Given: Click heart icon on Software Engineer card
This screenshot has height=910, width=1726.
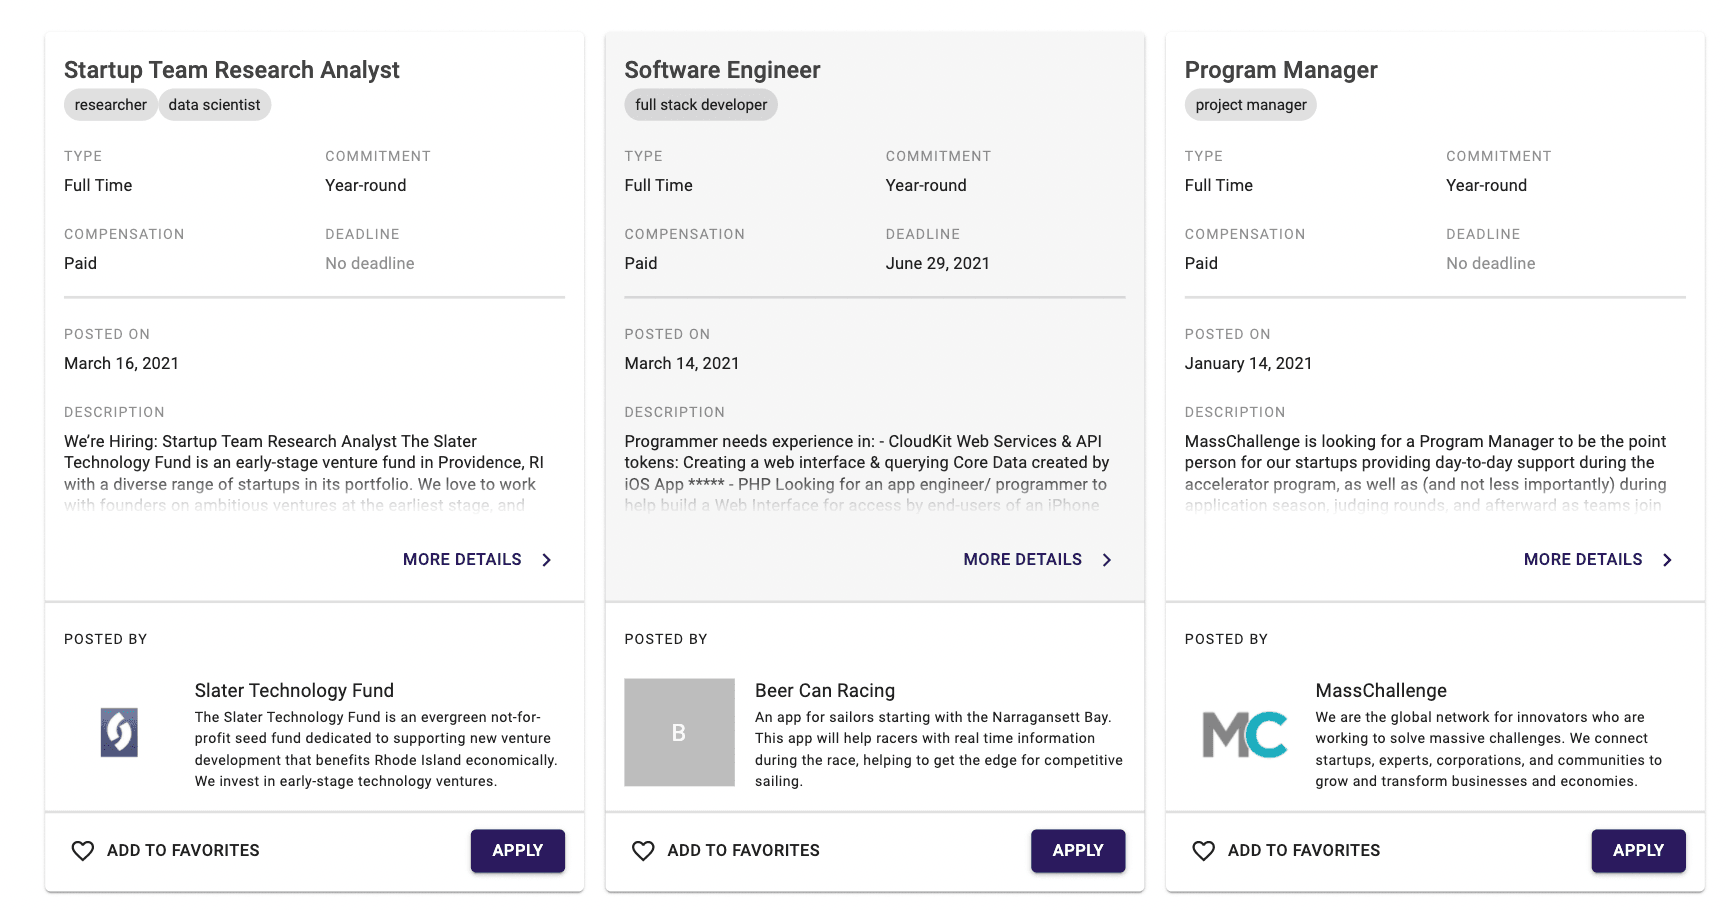Looking at the screenshot, I should [x=643, y=851].
